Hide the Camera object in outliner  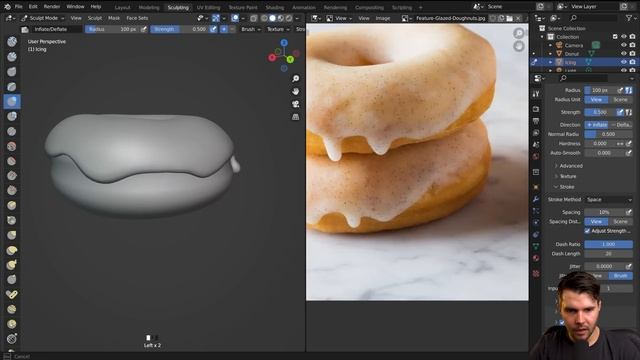click(624, 45)
